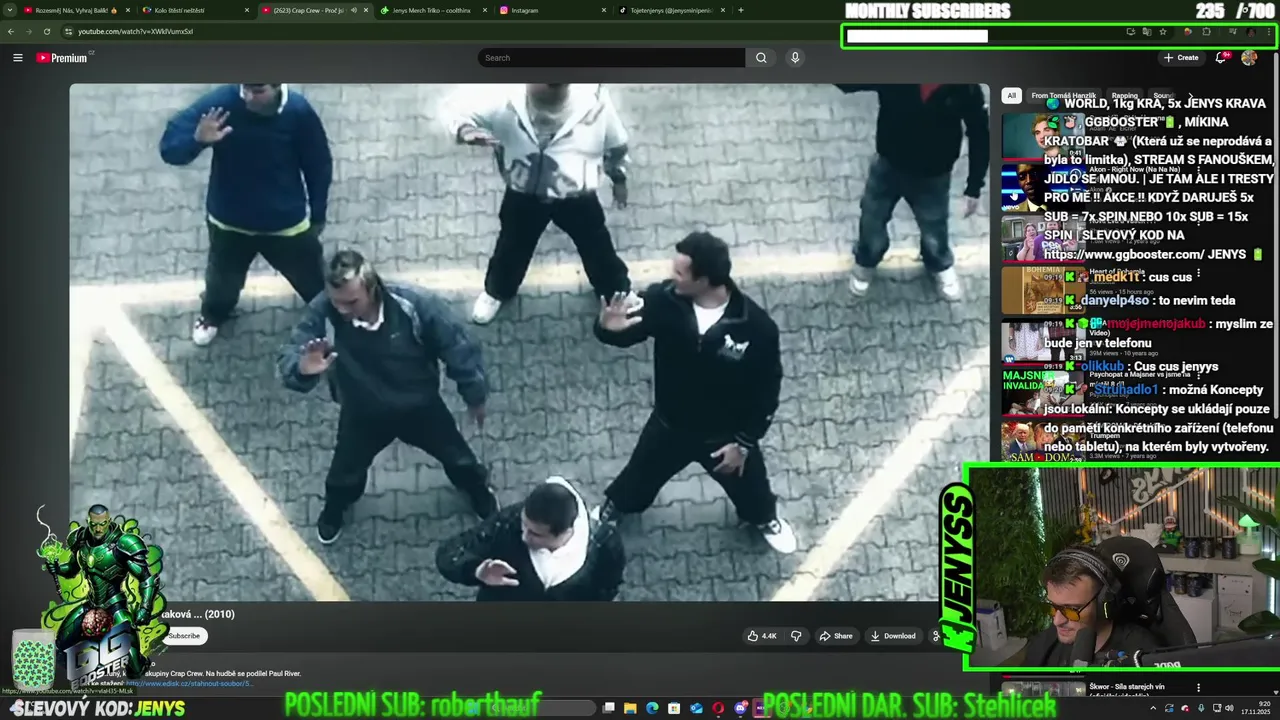This screenshot has height=720, width=1280.
Task: Open a new browser tab
Action: pyautogui.click(x=740, y=10)
